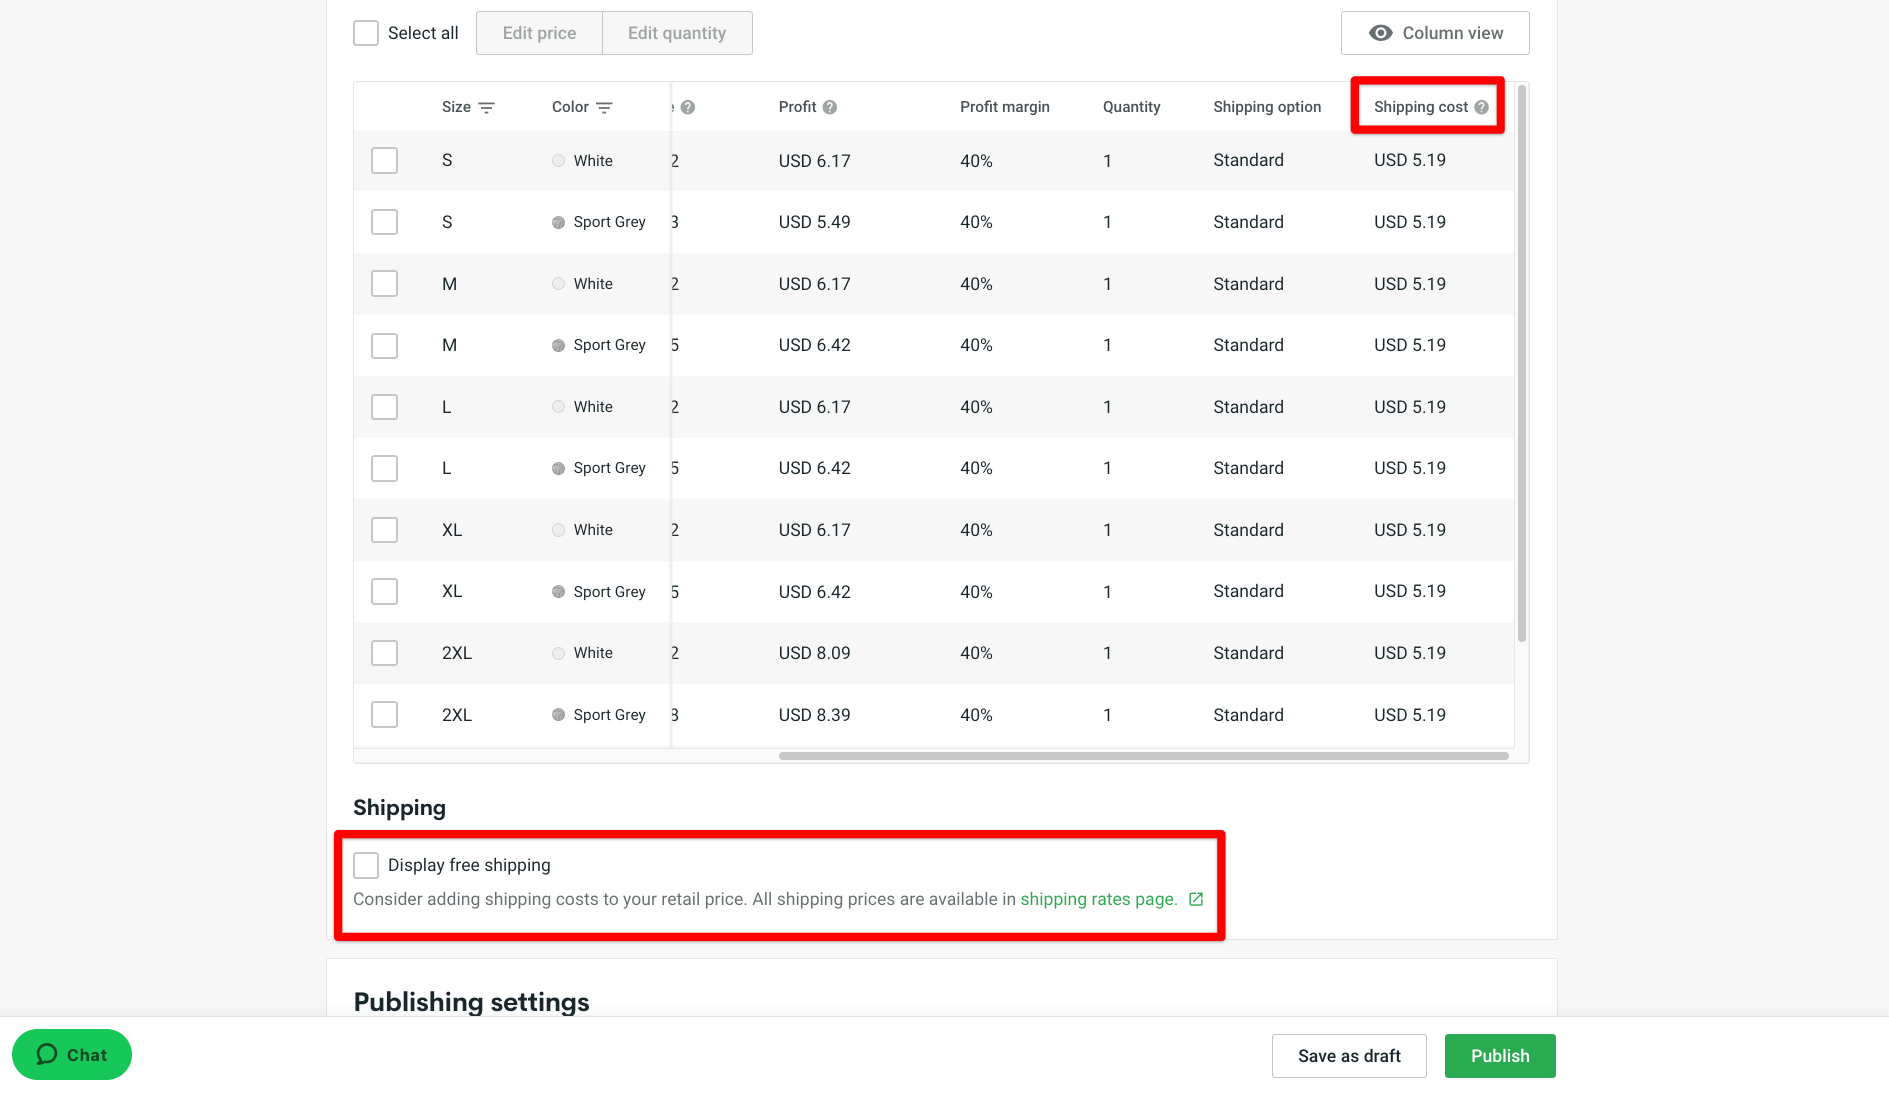Click the help icon beside the truncated price column
Screen dimensions: 1889x1095
pyautogui.click(x=688, y=107)
